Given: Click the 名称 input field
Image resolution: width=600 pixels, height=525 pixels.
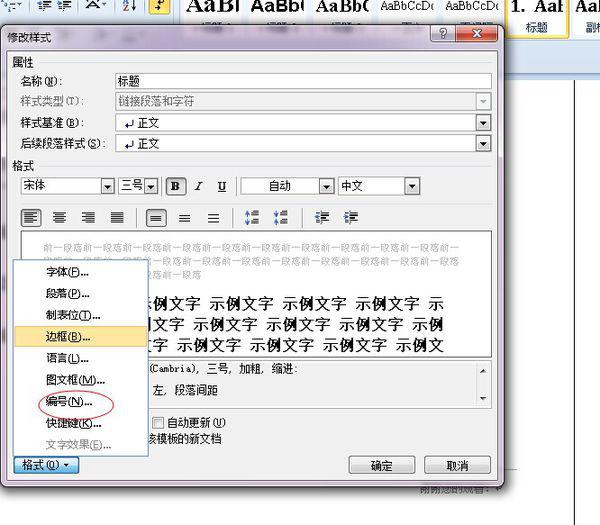Looking at the screenshot, I should coord(303,81).
